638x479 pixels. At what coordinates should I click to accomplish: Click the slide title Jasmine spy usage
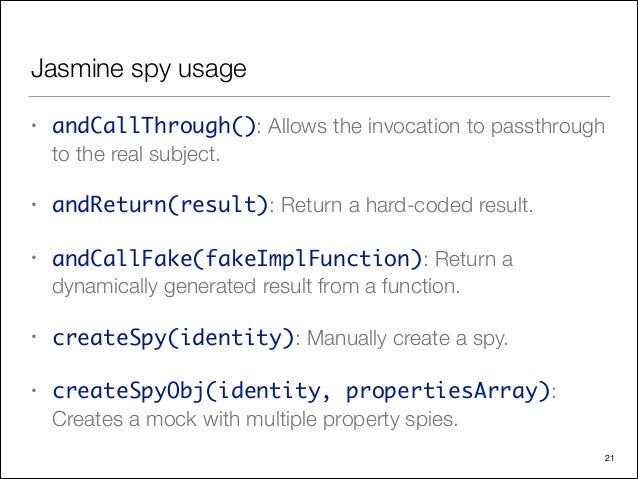(x=138, y=69)
